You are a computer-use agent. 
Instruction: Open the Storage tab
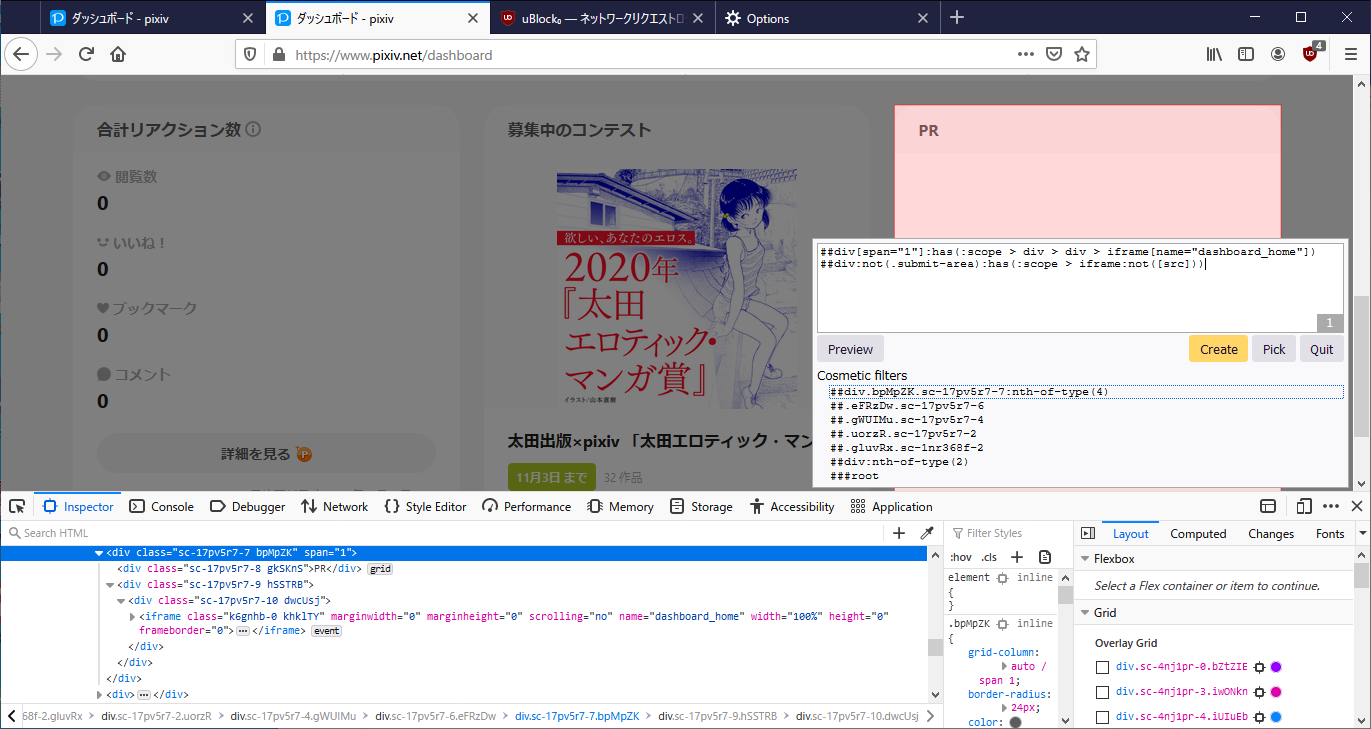[x=701, y=507]
